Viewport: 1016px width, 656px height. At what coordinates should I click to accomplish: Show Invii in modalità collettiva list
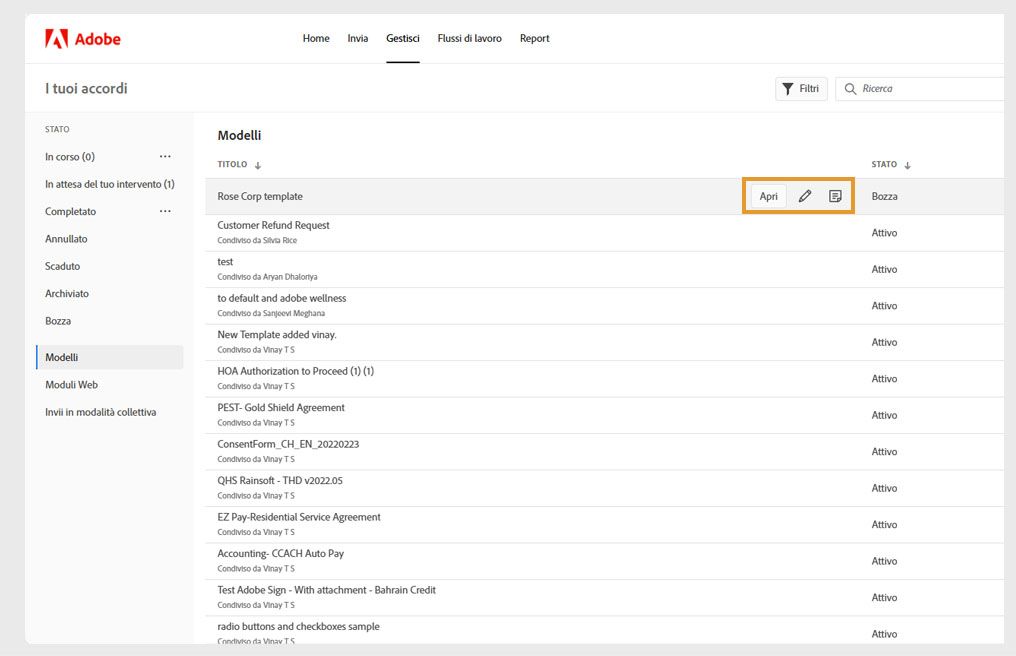click(x=100, y=412)
